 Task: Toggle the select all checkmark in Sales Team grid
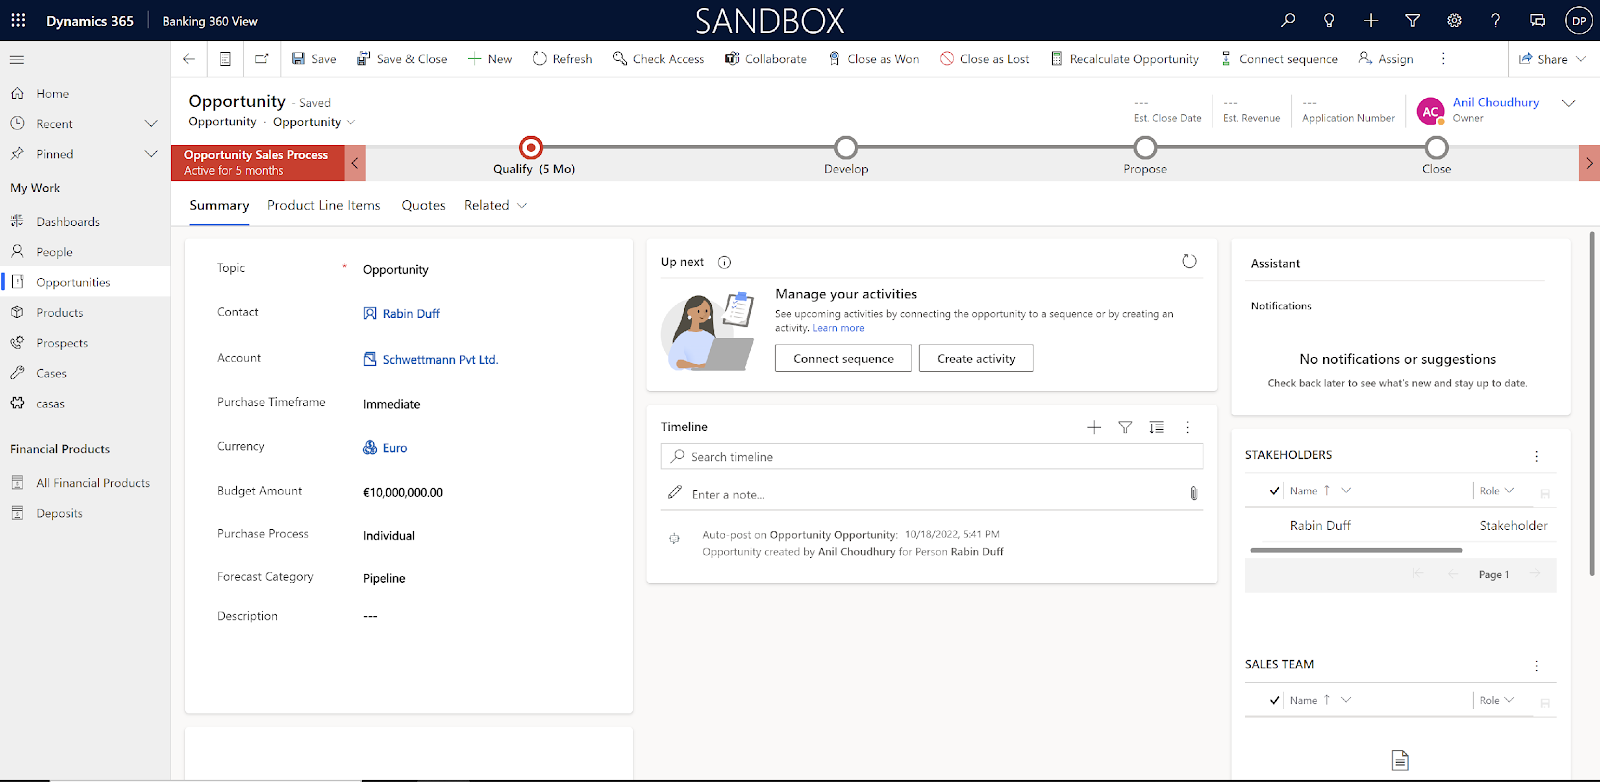(1274, 700)
